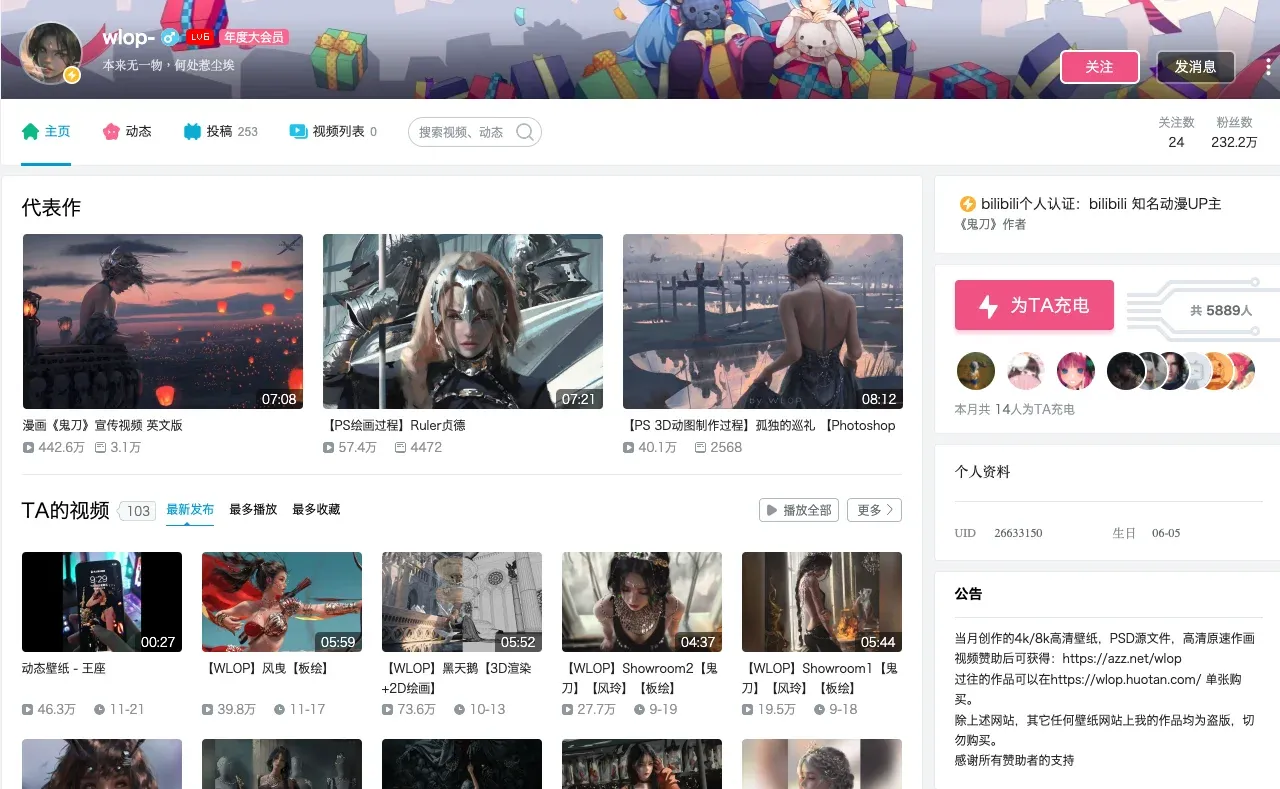Viewport: 1280px width, 789px height.
Task: Click the clock icon next to 9-18
Action: pyautogui.click(x=819, y=710)
